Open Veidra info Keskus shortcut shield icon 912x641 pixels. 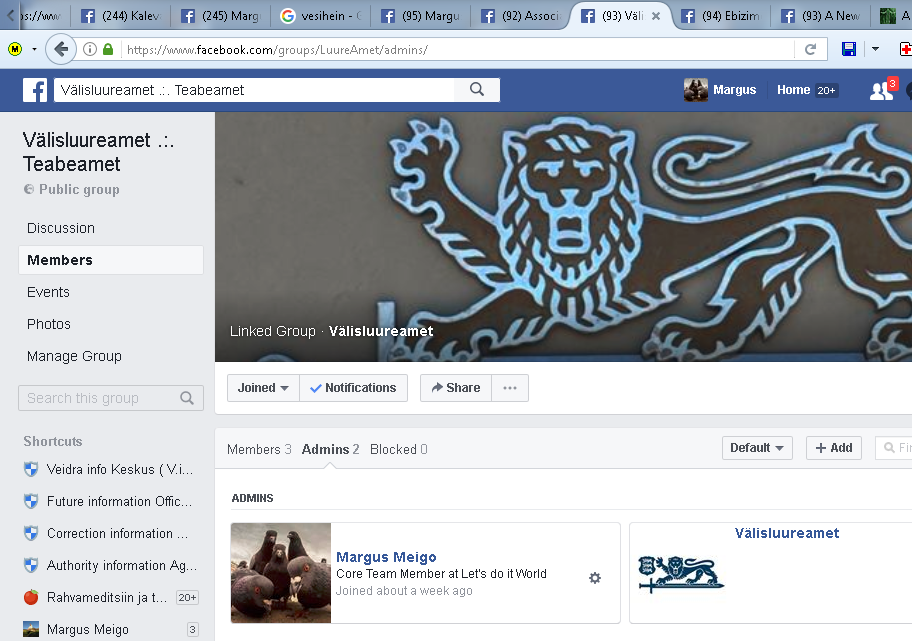[x=31, y=469]
